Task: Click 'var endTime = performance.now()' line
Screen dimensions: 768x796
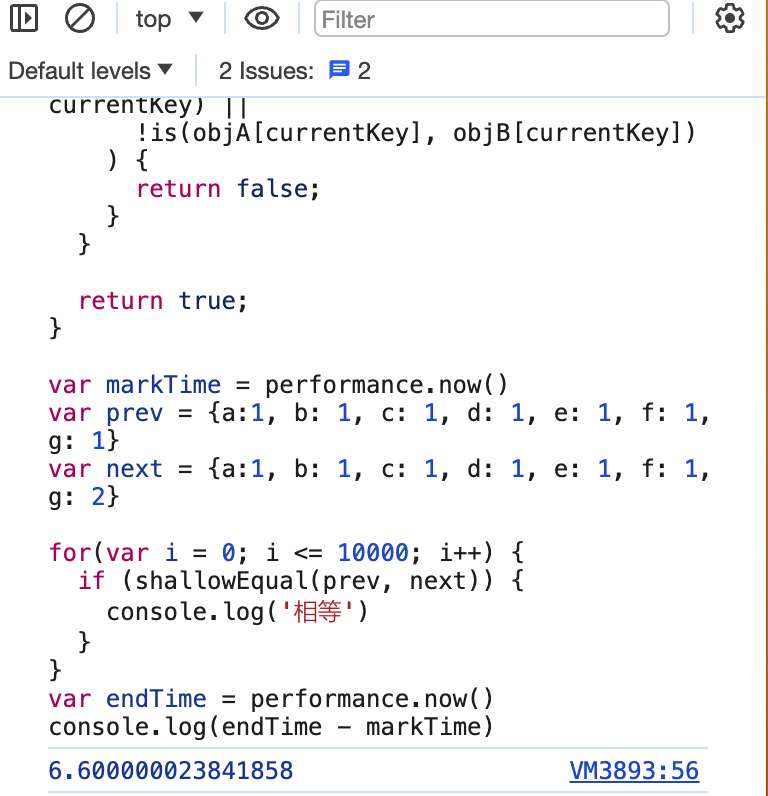Action: 271,699
